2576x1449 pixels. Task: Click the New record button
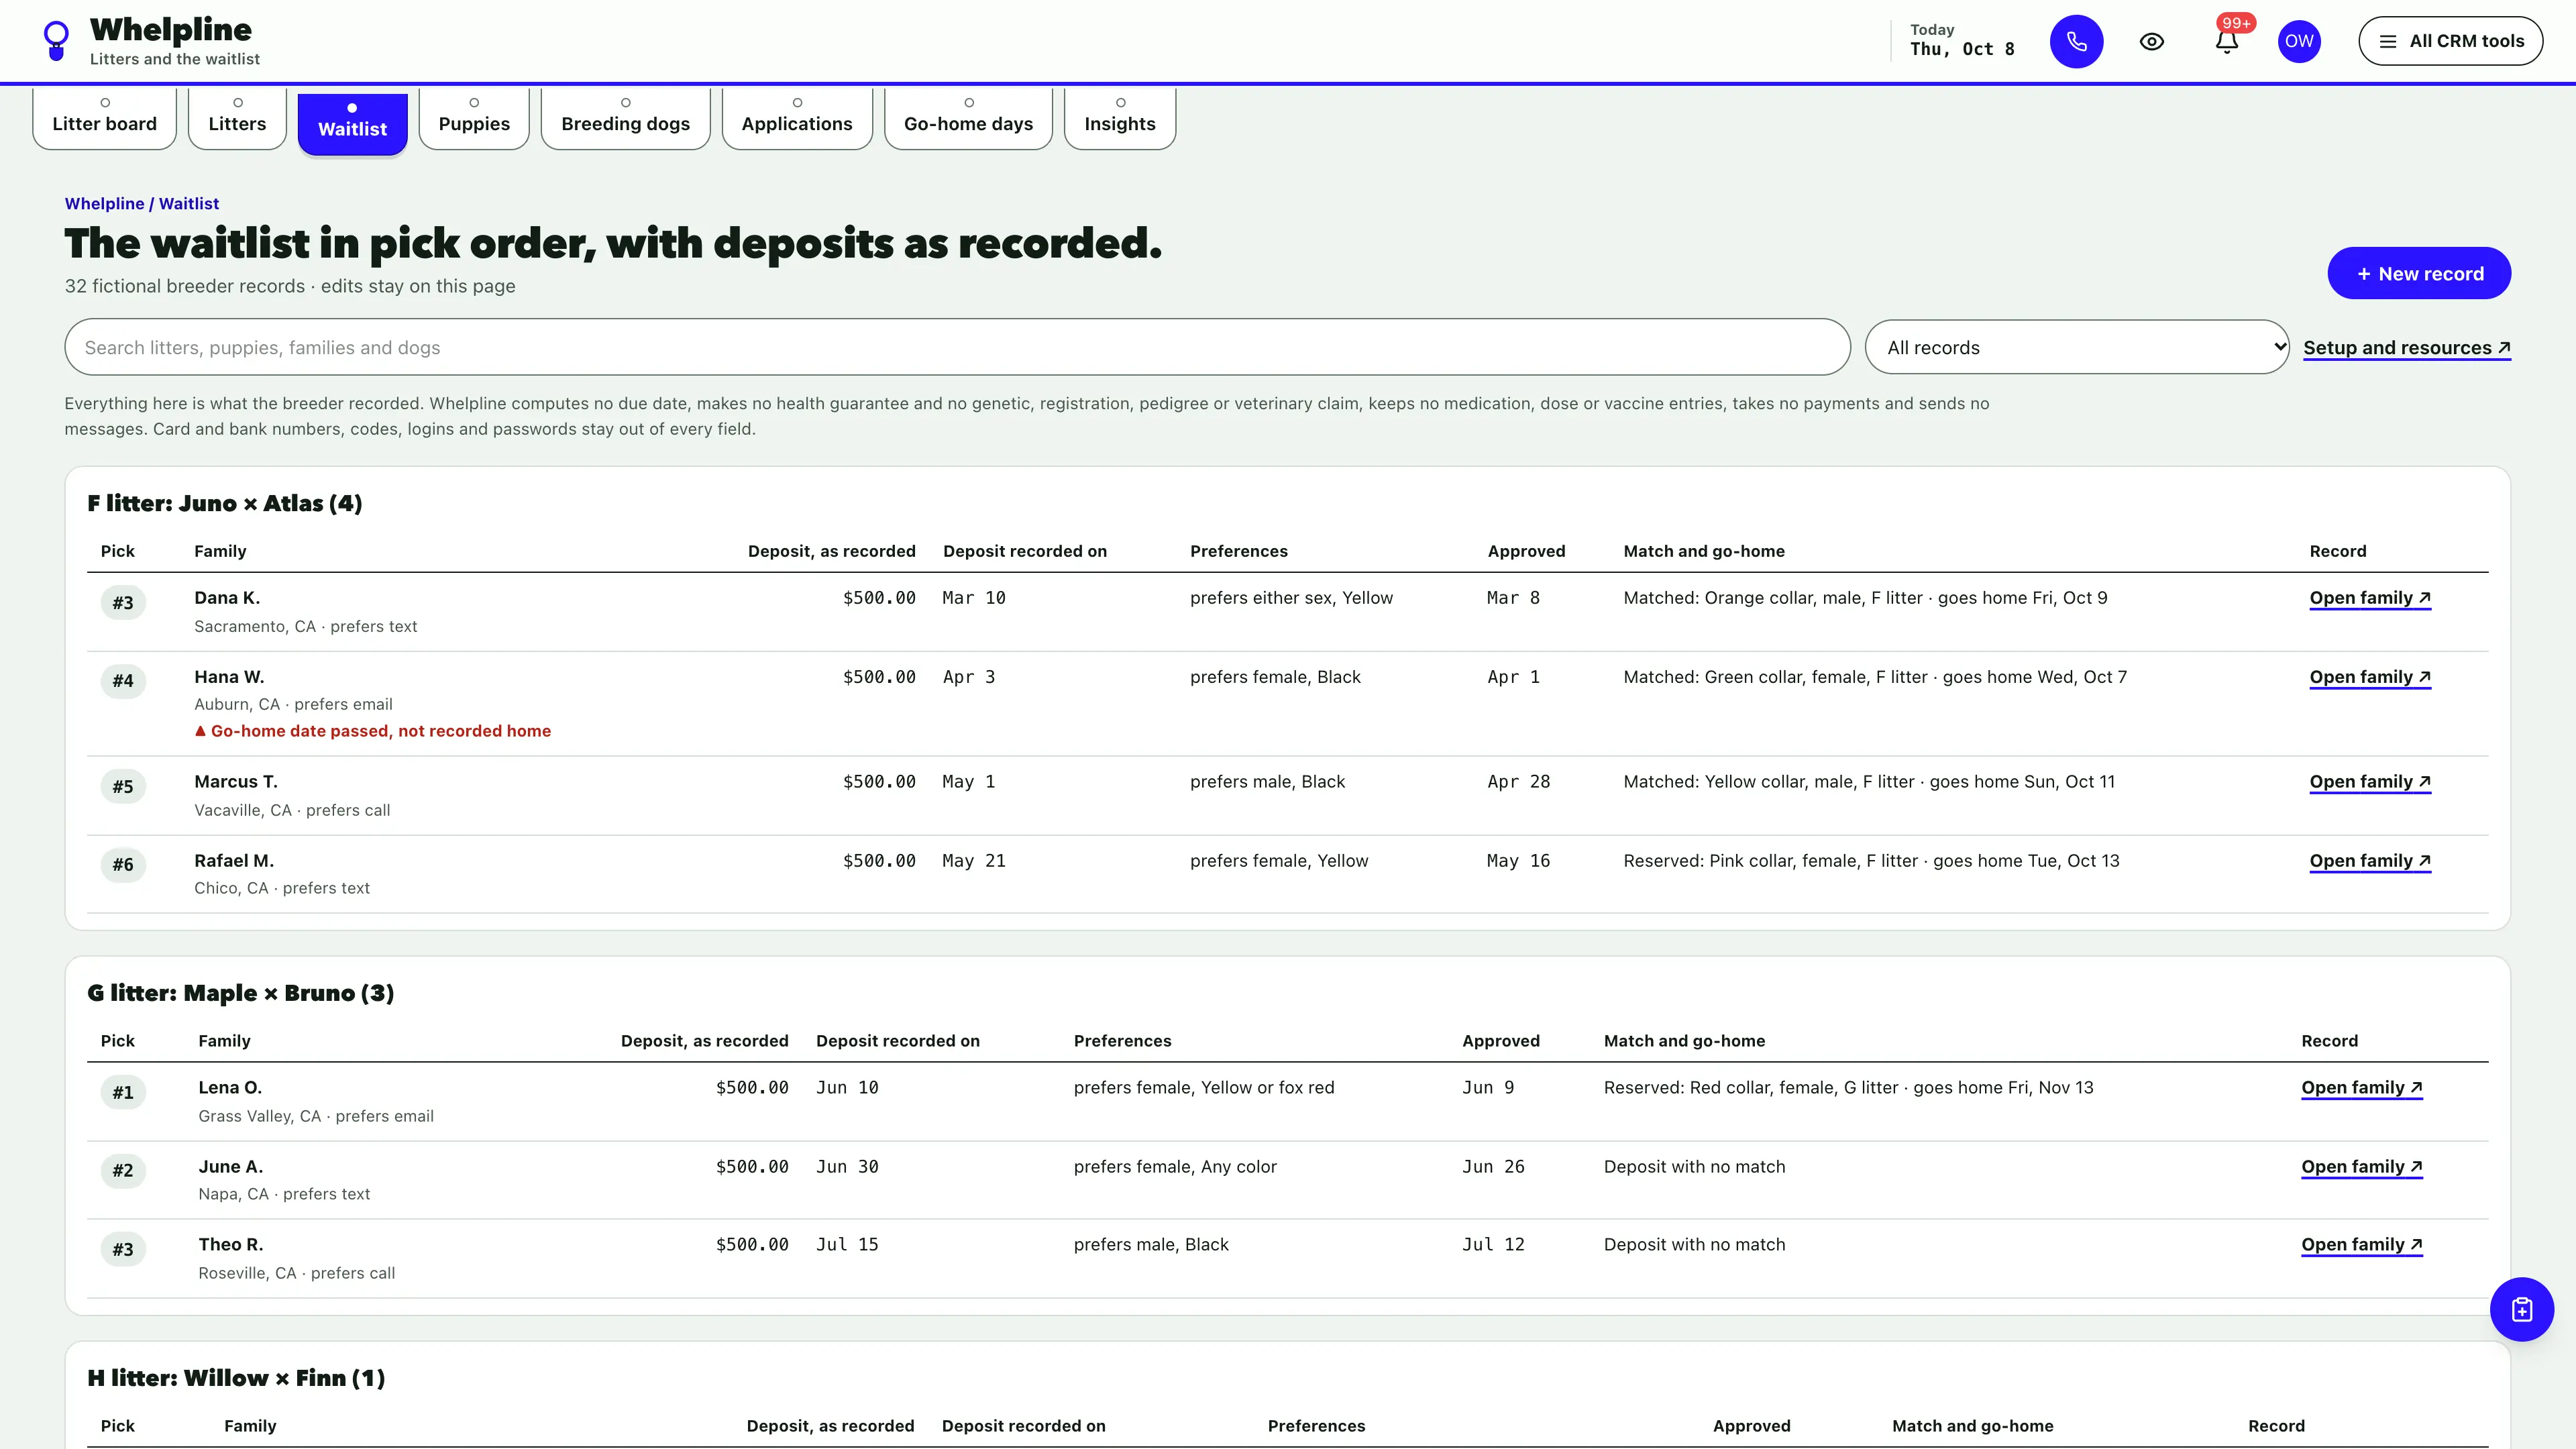tap(2419, 273)
